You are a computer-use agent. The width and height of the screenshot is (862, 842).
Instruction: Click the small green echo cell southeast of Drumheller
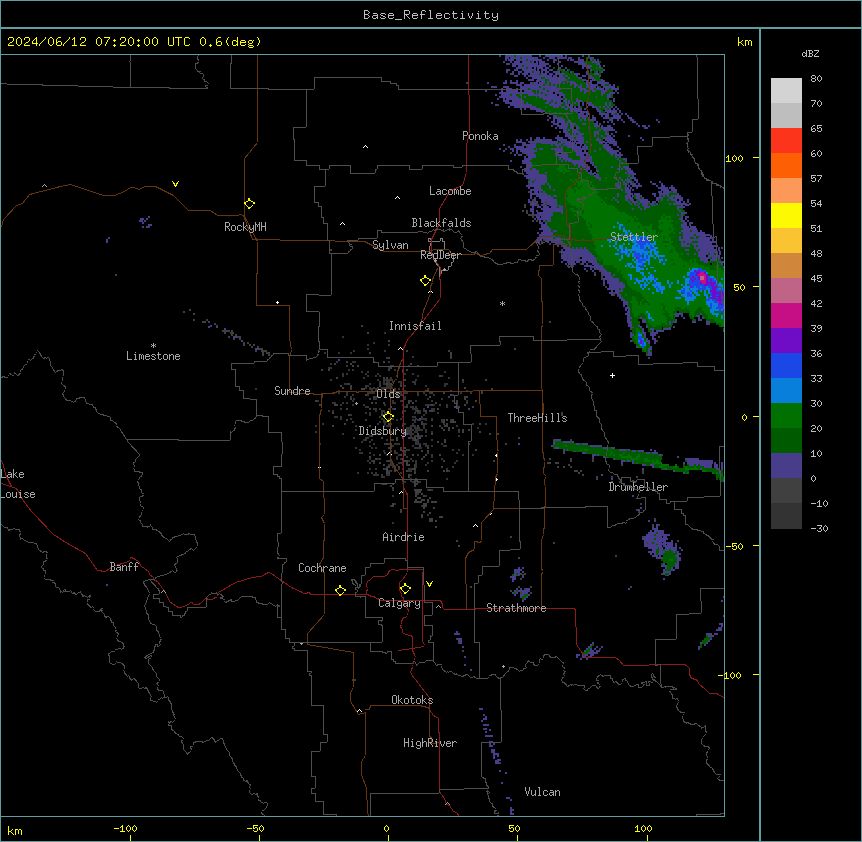[670, 559]
